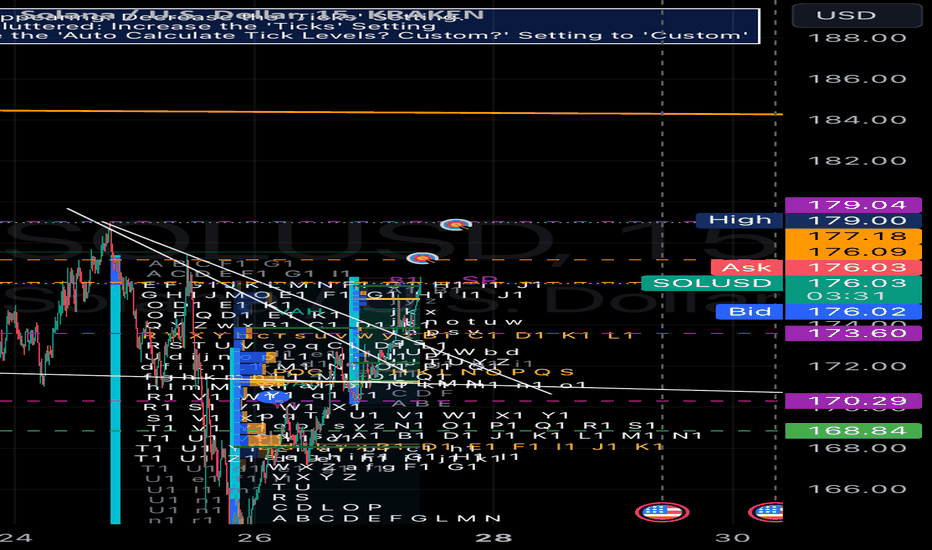Click the 172.00 price scale label
932x550 pixels.
coord(857,366)
